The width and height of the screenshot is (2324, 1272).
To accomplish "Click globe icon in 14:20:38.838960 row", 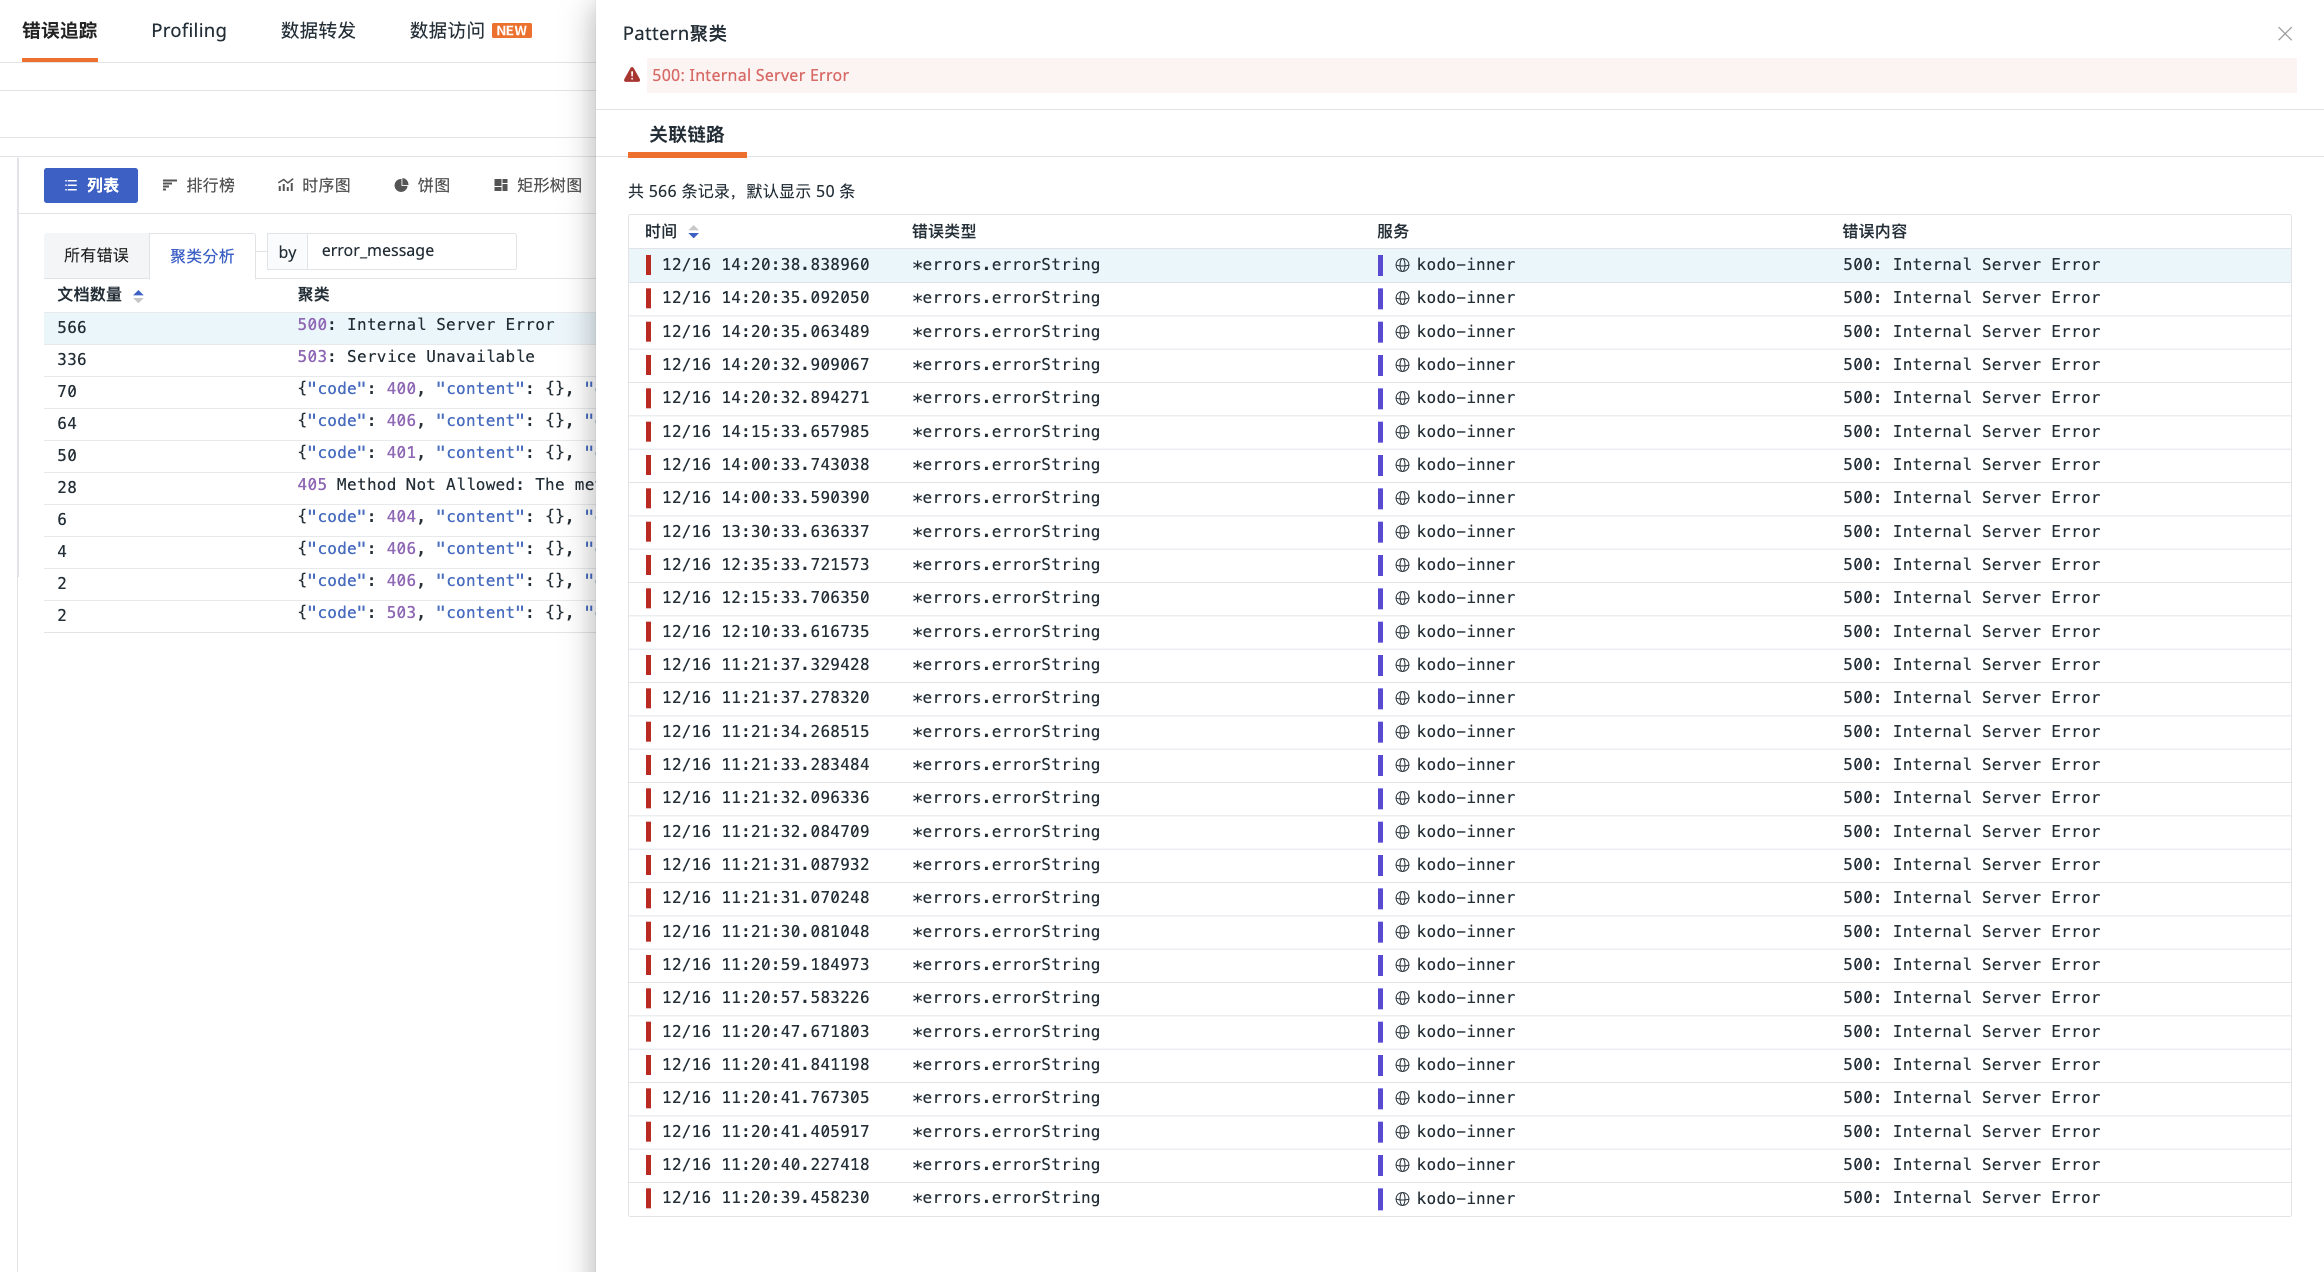I will pyautogui.click(x=1402, y=265).
